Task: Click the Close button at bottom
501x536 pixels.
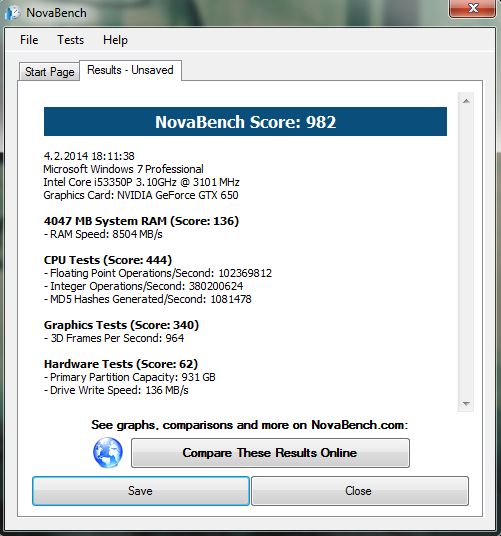Action: pos(360,491)
